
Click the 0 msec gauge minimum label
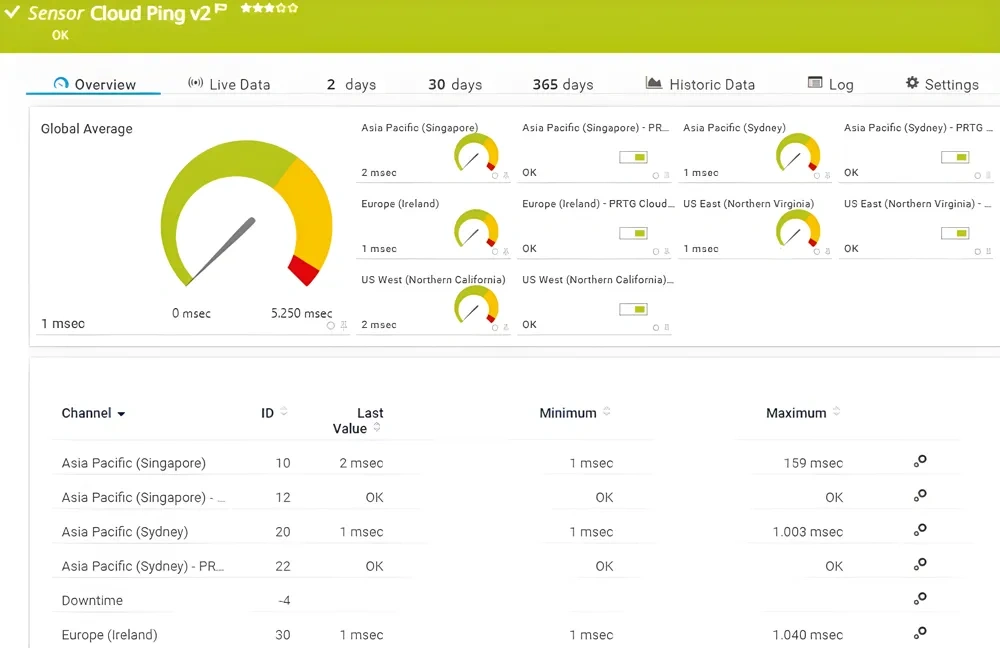click(x=191, y=313)
